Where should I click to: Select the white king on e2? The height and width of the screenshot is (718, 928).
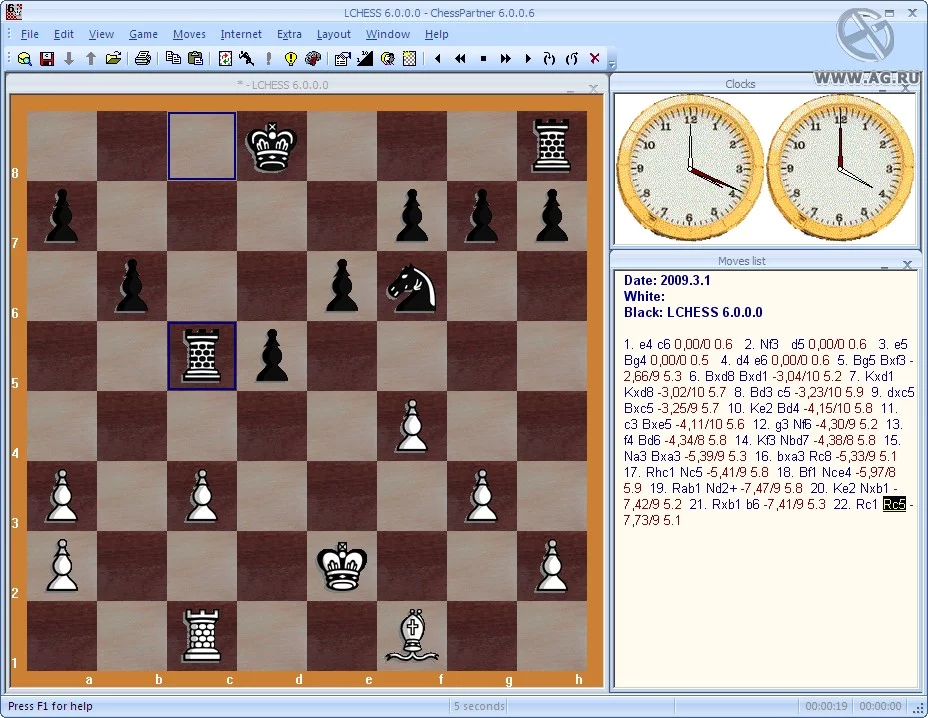pyautogui.click(x=341, y=565)
